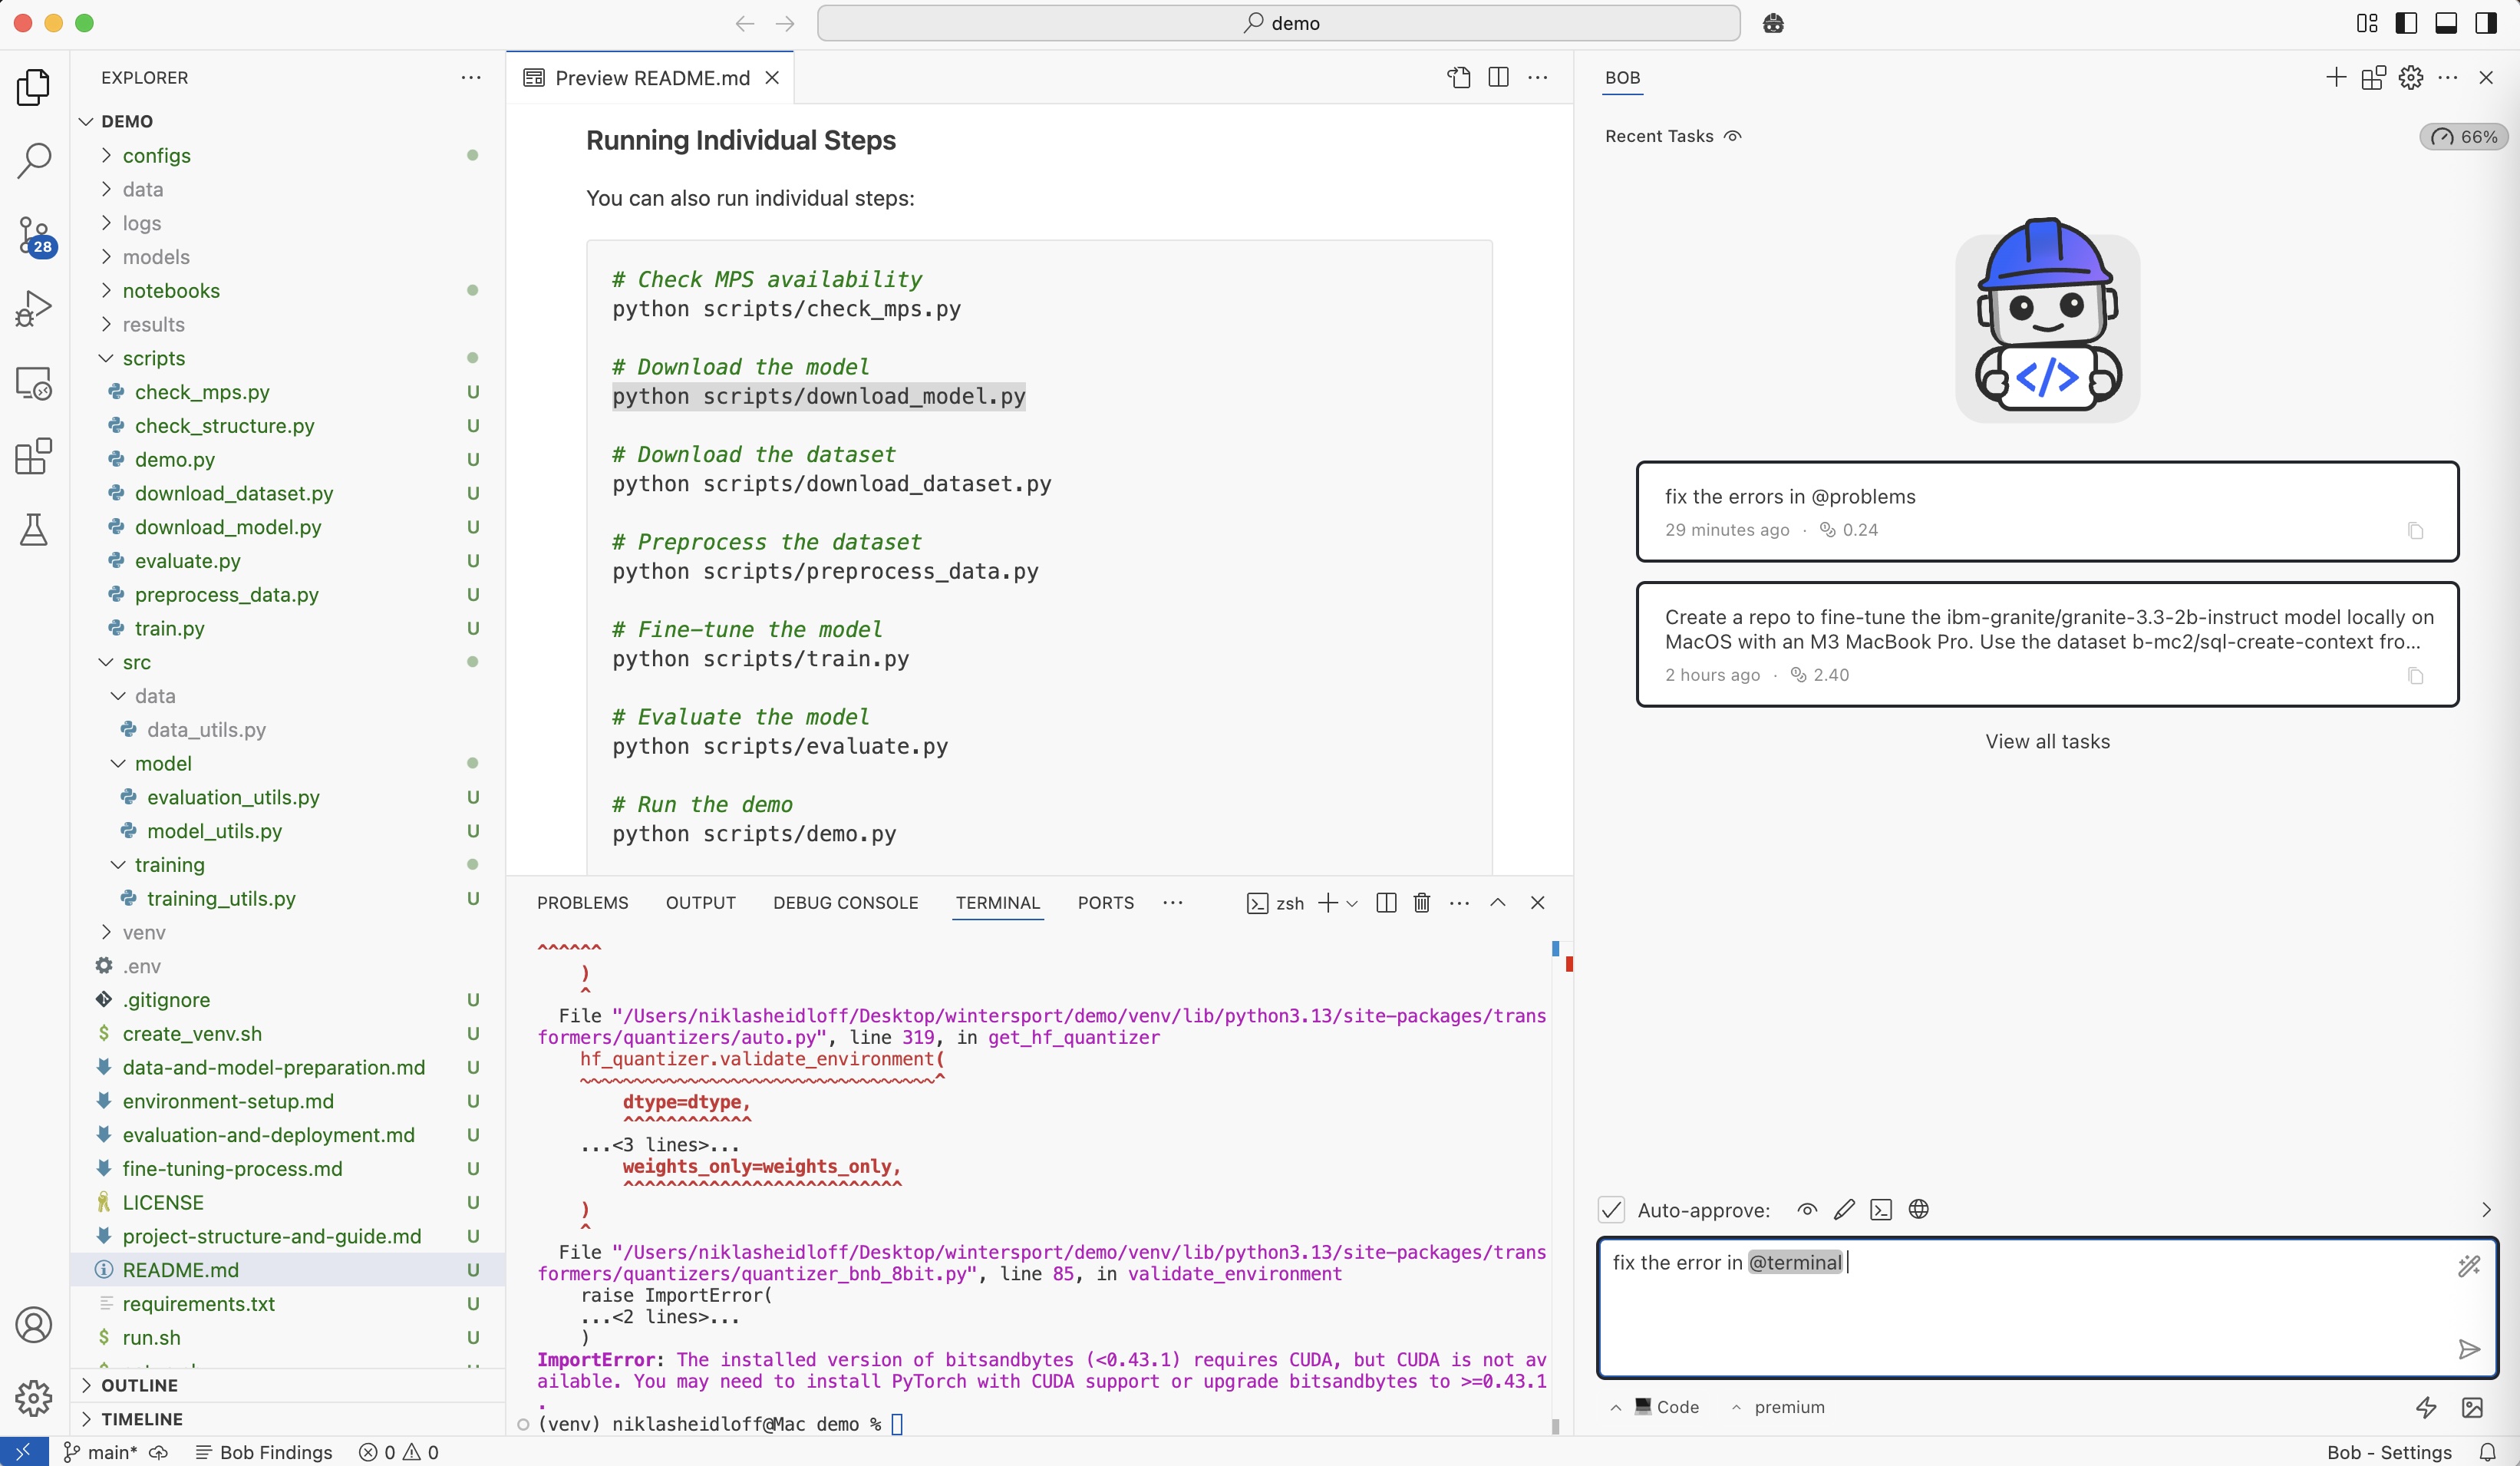
Task: Open the Extensions view
Action: pyautogui.click(x=34, y=456)
